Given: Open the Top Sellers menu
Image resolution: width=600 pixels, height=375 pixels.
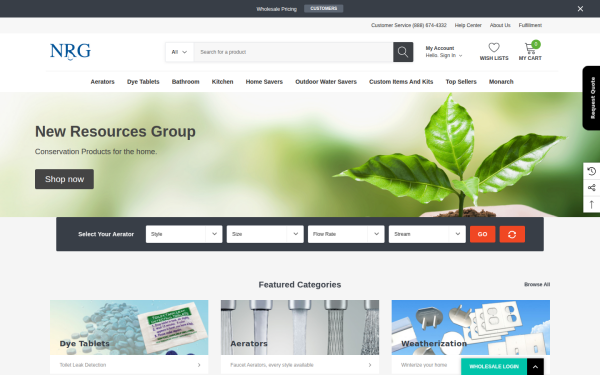Looking at the screenshot, I should click(x=461, y=82).
